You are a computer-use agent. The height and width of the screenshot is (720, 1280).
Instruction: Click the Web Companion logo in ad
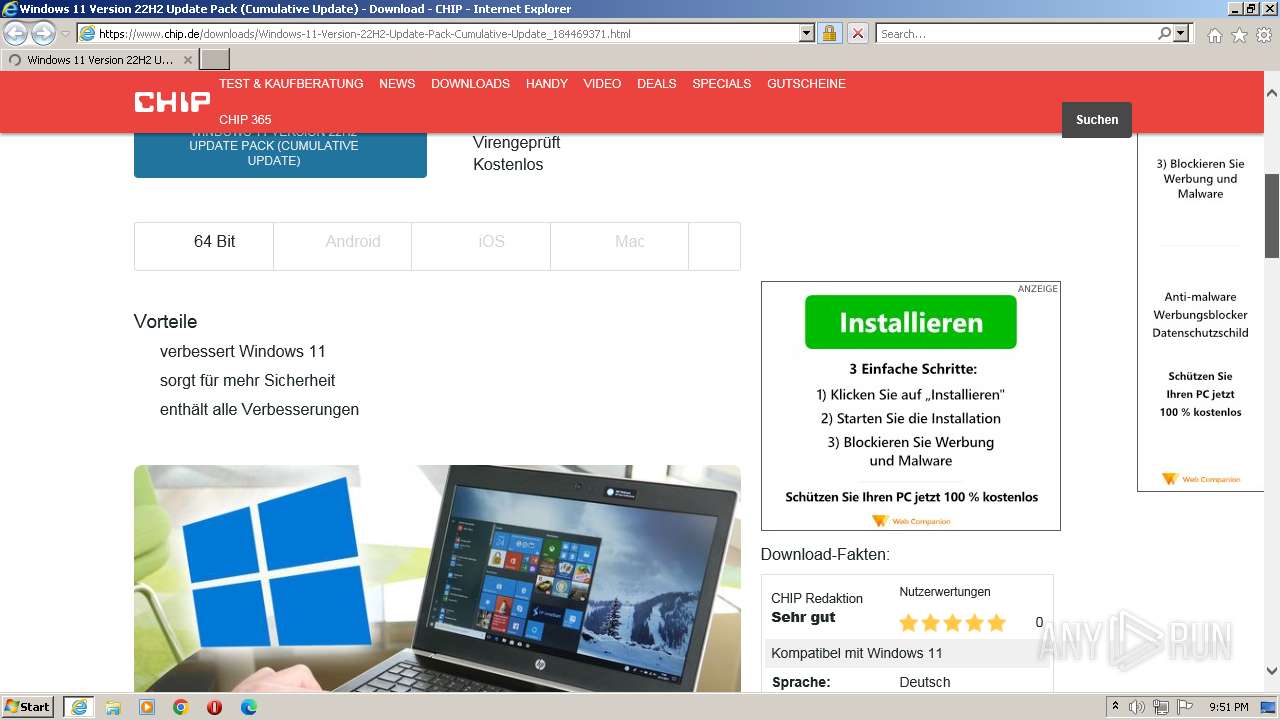click(x=911, y=521)
